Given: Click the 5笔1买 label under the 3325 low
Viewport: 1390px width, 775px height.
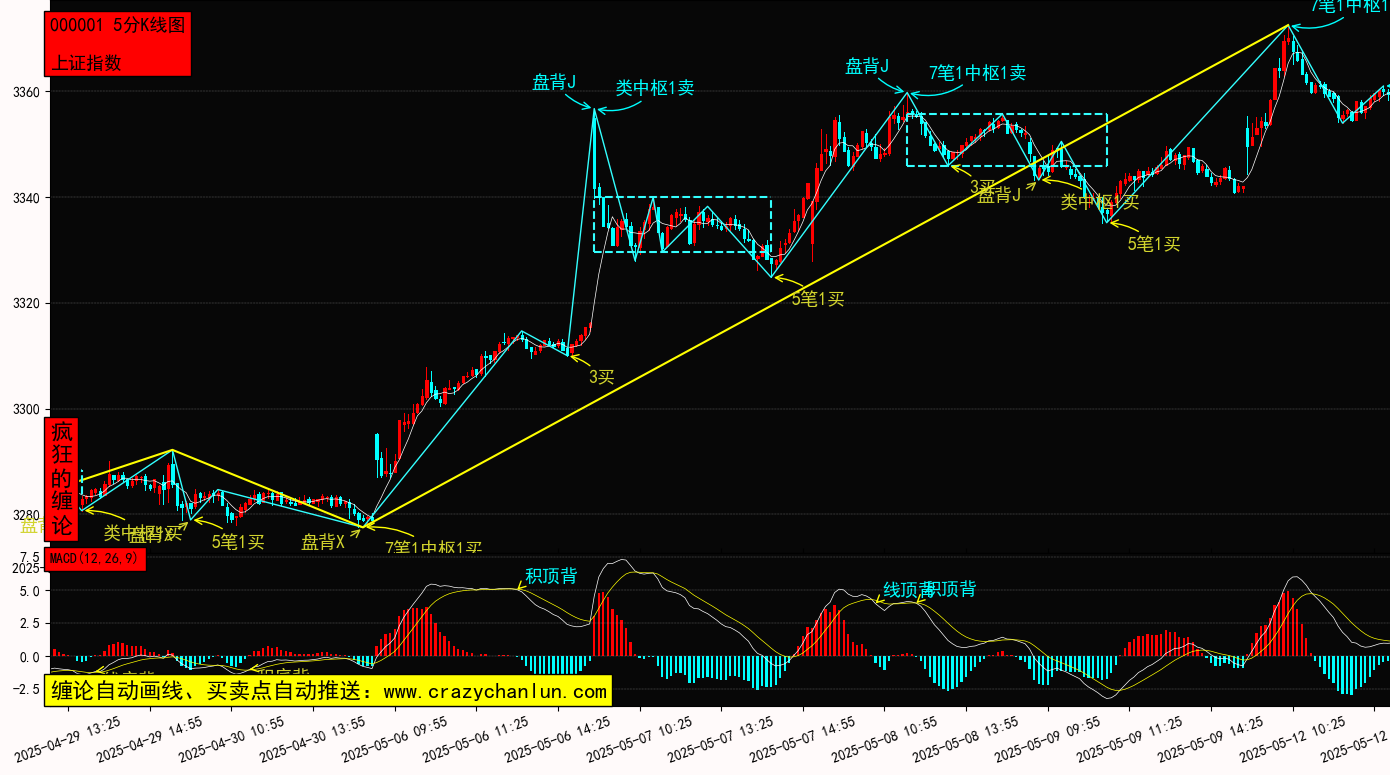Looking at the screenshot, I should (818, 298).
